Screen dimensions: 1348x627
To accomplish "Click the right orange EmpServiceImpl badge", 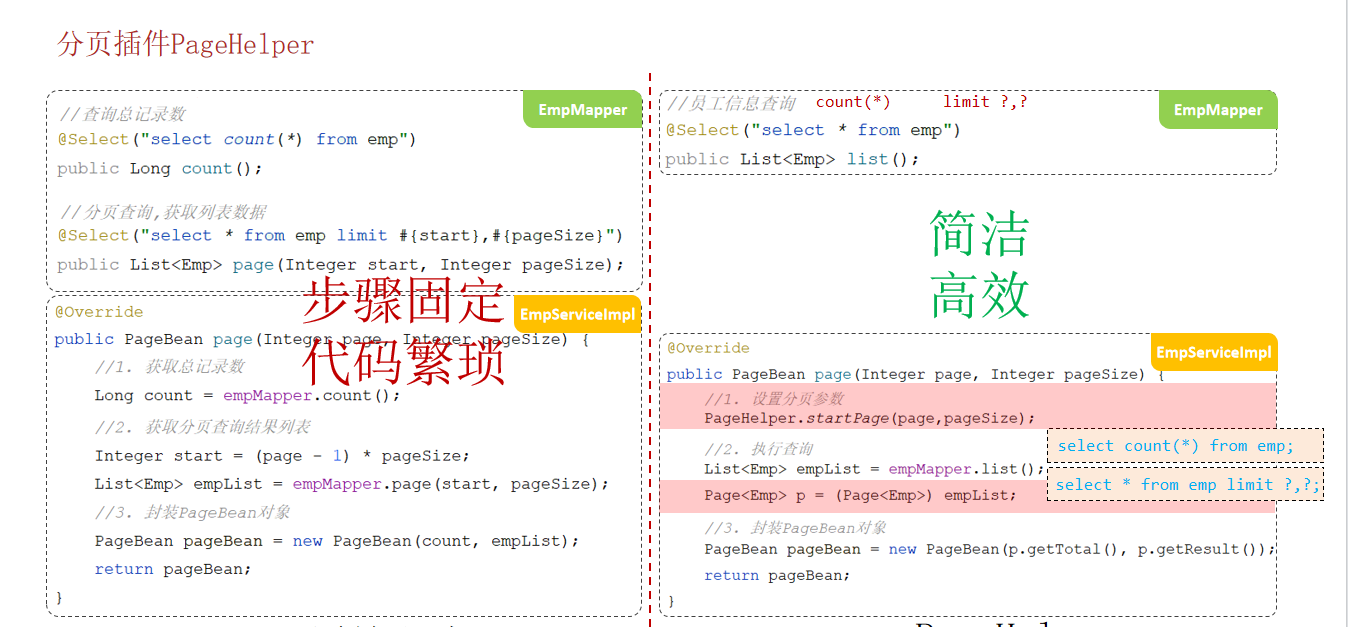I will click(x=1213, y=352).
